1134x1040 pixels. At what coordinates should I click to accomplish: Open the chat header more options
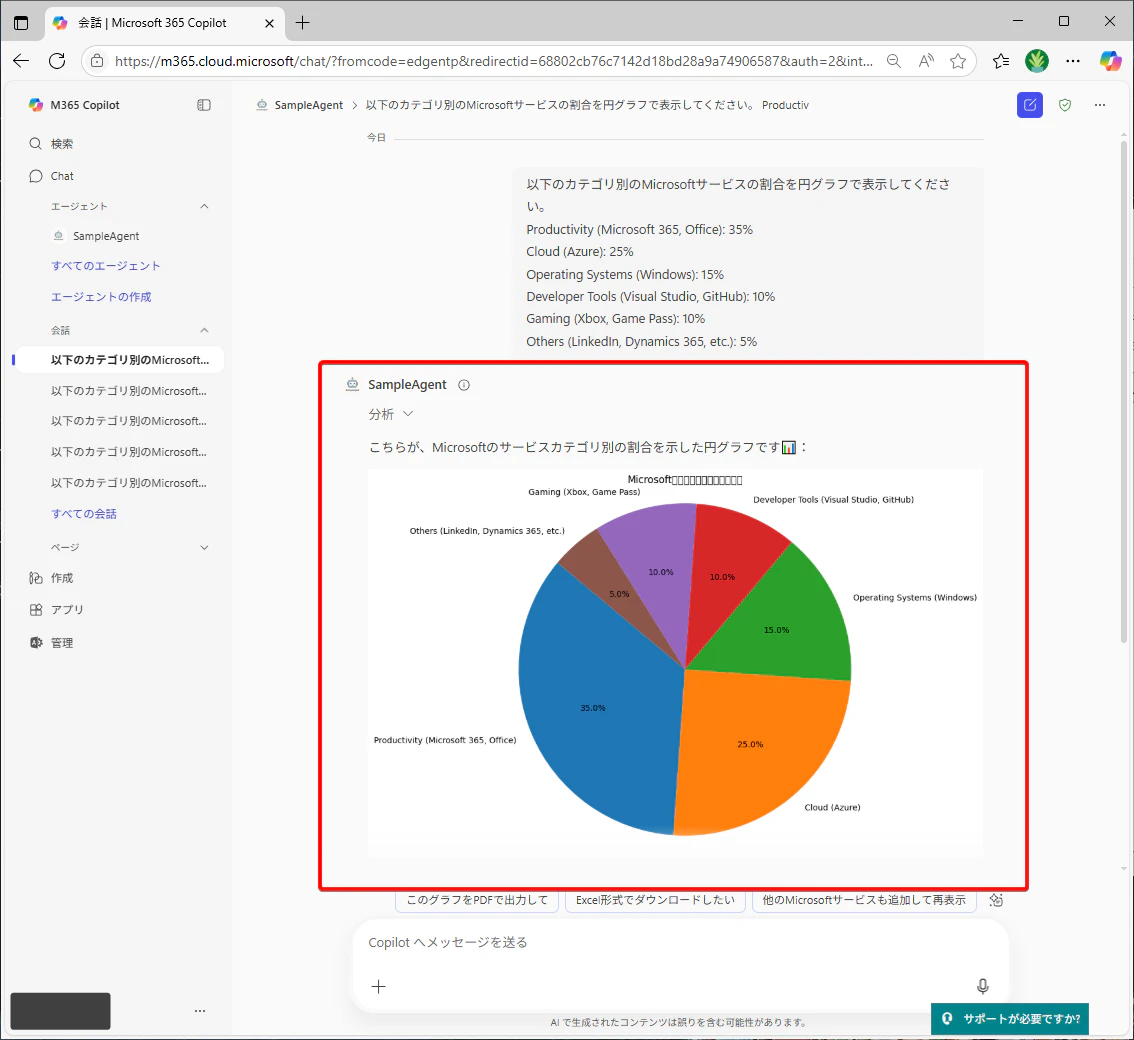[1100, 105]
